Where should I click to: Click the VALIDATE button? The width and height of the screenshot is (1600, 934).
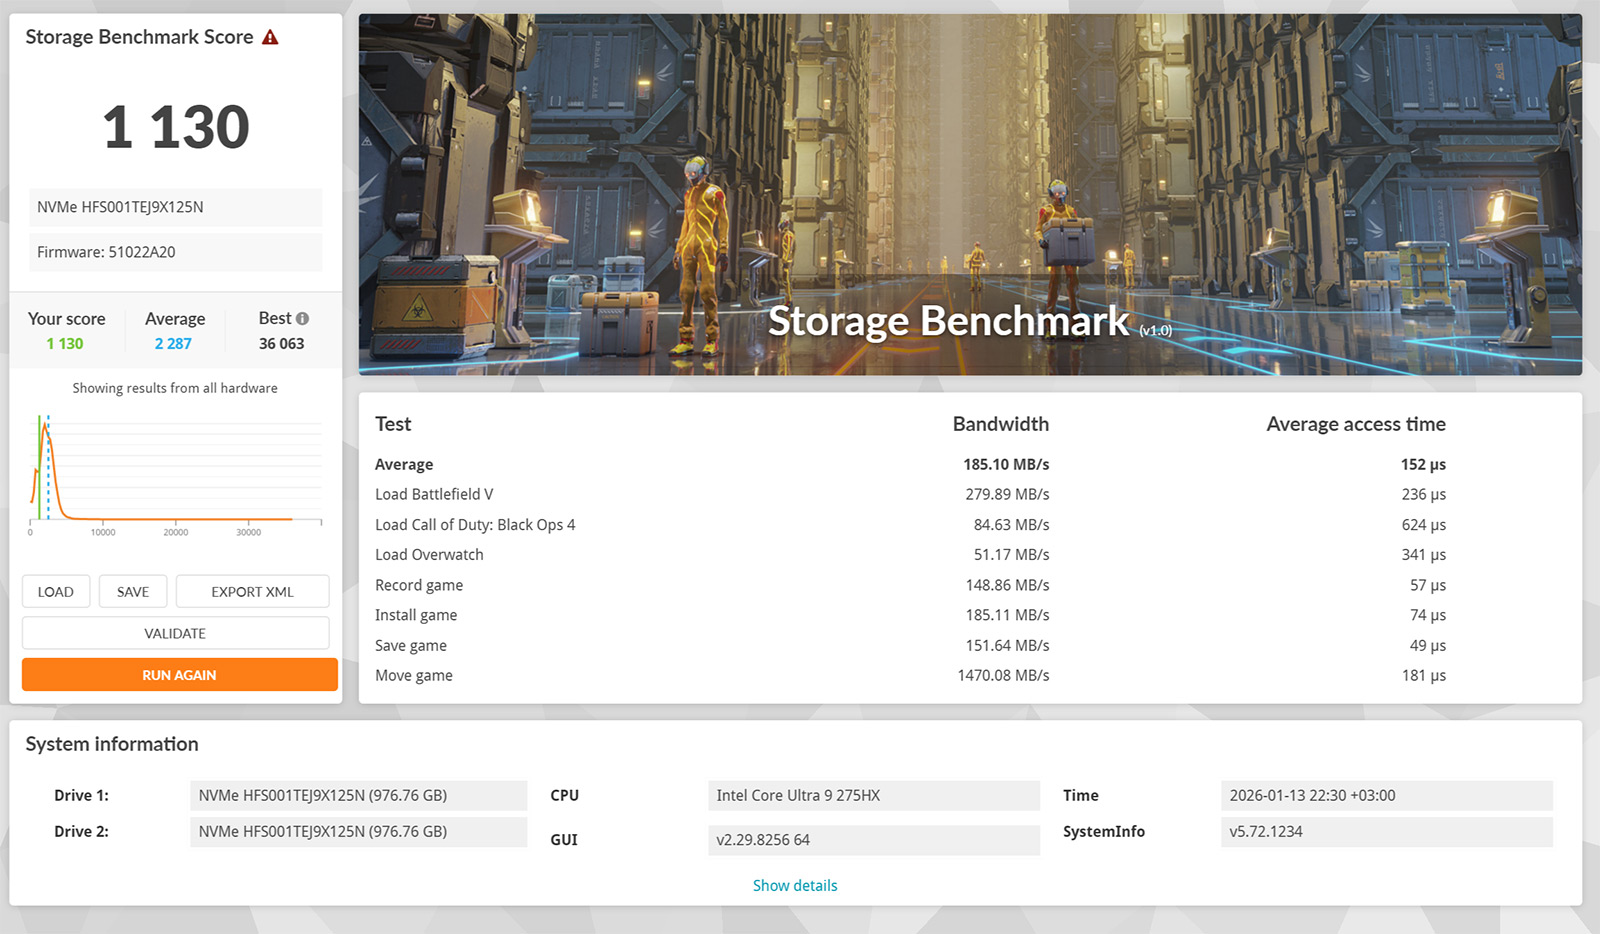click(x=175, y=634)
